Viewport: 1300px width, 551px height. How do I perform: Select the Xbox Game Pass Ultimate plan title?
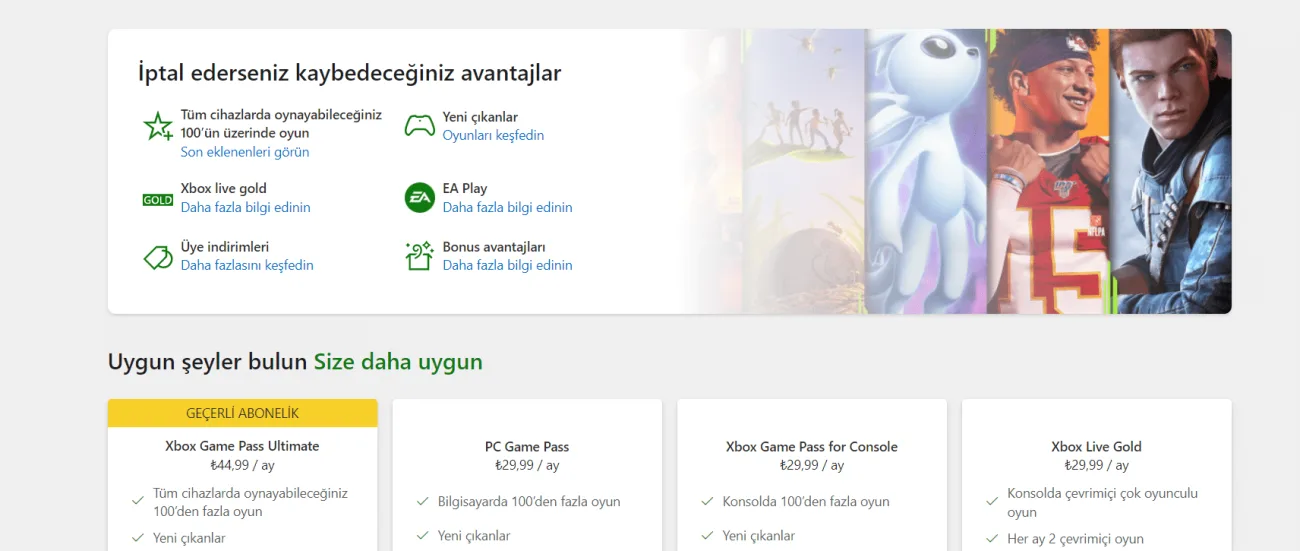click(x=242, y=446)
